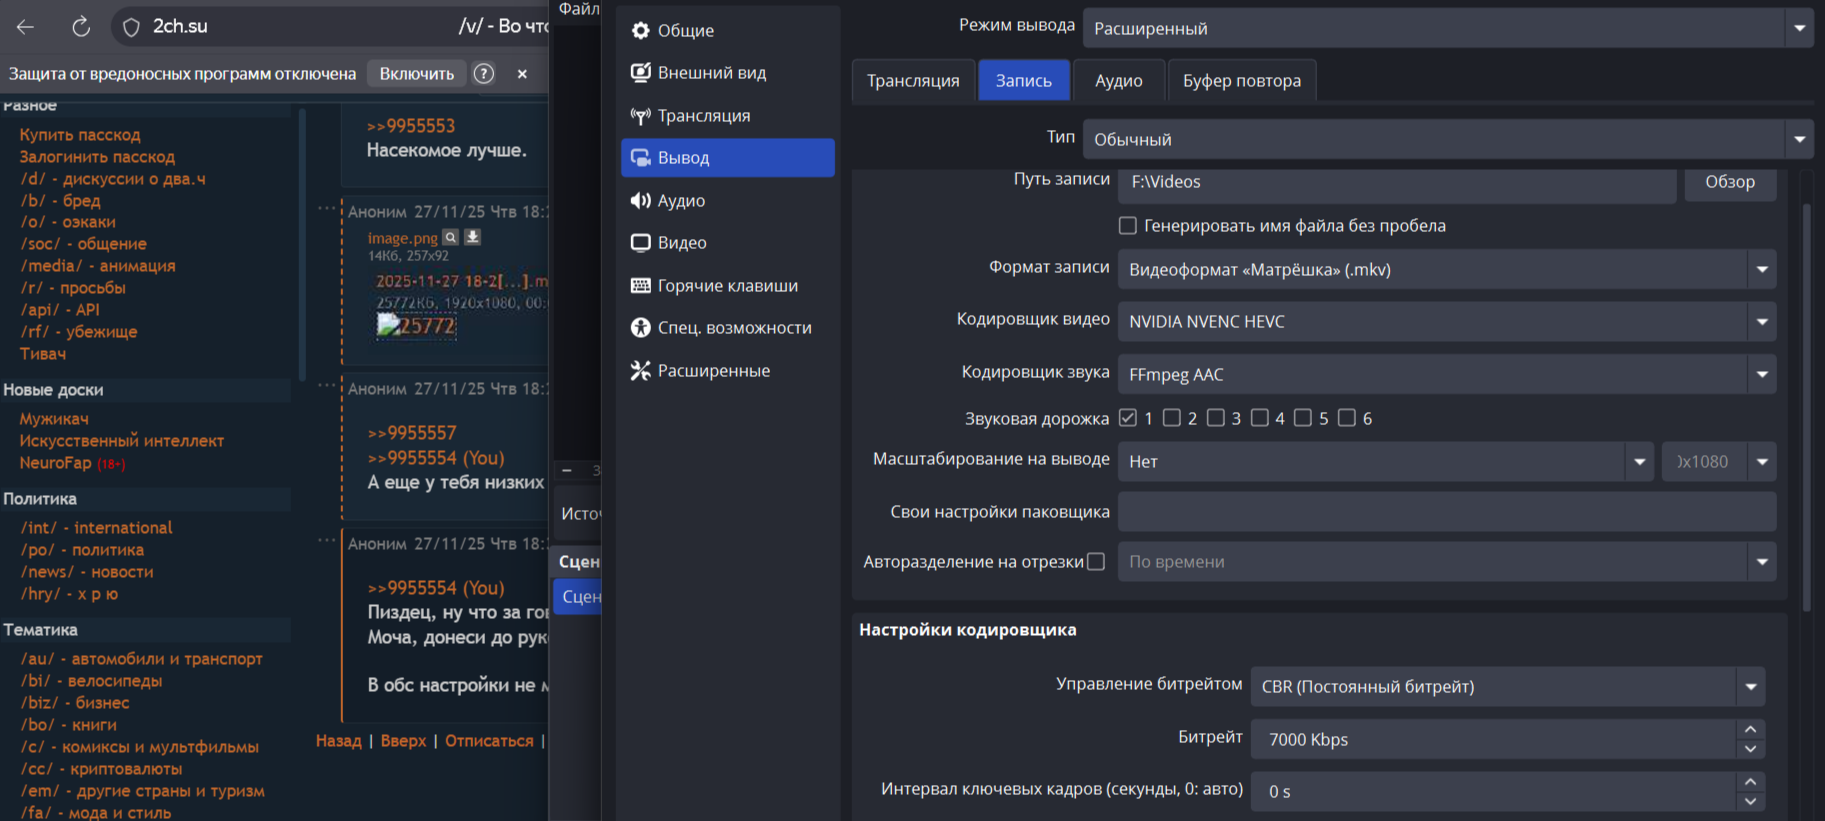Download image.png via the download icon
The image size is (1825, 821).
point(473,238)
